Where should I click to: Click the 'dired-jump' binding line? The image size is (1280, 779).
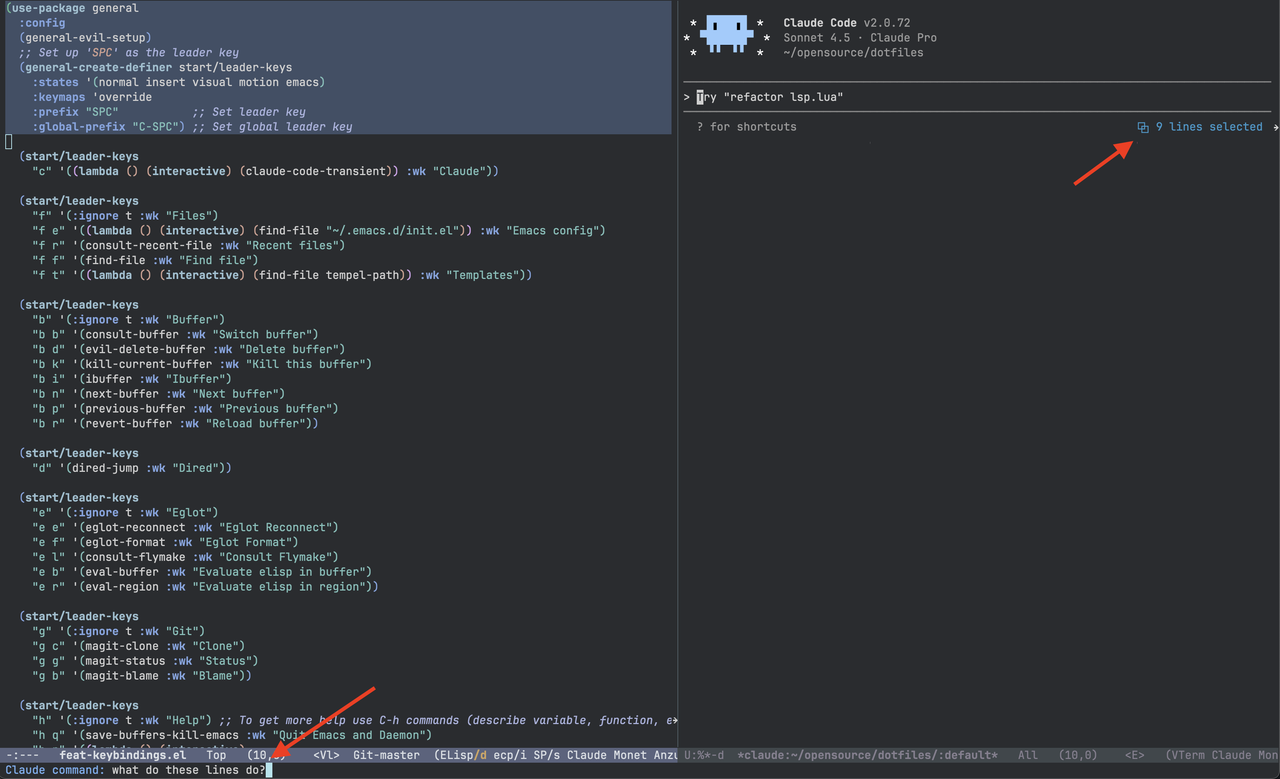click(132, 468)
